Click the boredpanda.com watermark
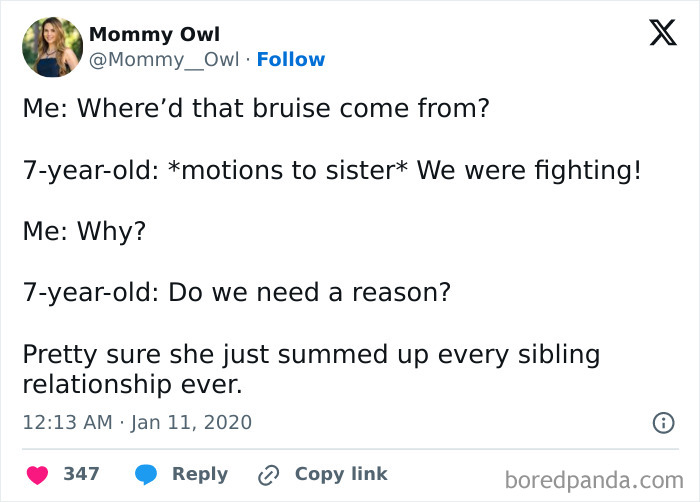 594,481
